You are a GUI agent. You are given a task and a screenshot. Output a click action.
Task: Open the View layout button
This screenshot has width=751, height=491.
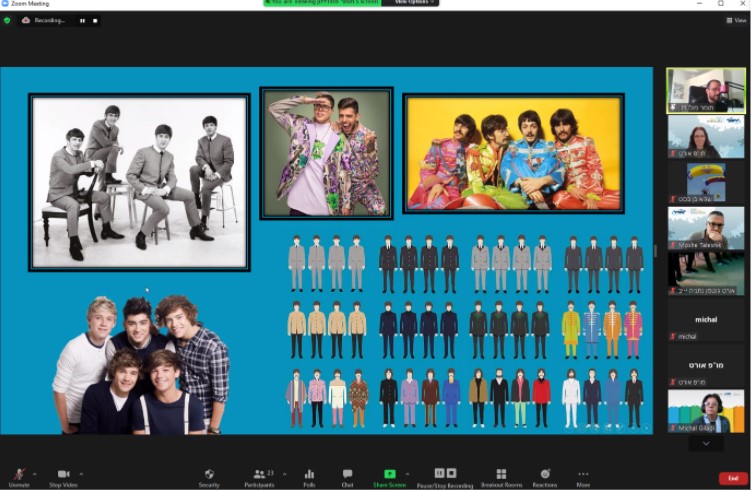pyautogui.click(x=736, y=20)
